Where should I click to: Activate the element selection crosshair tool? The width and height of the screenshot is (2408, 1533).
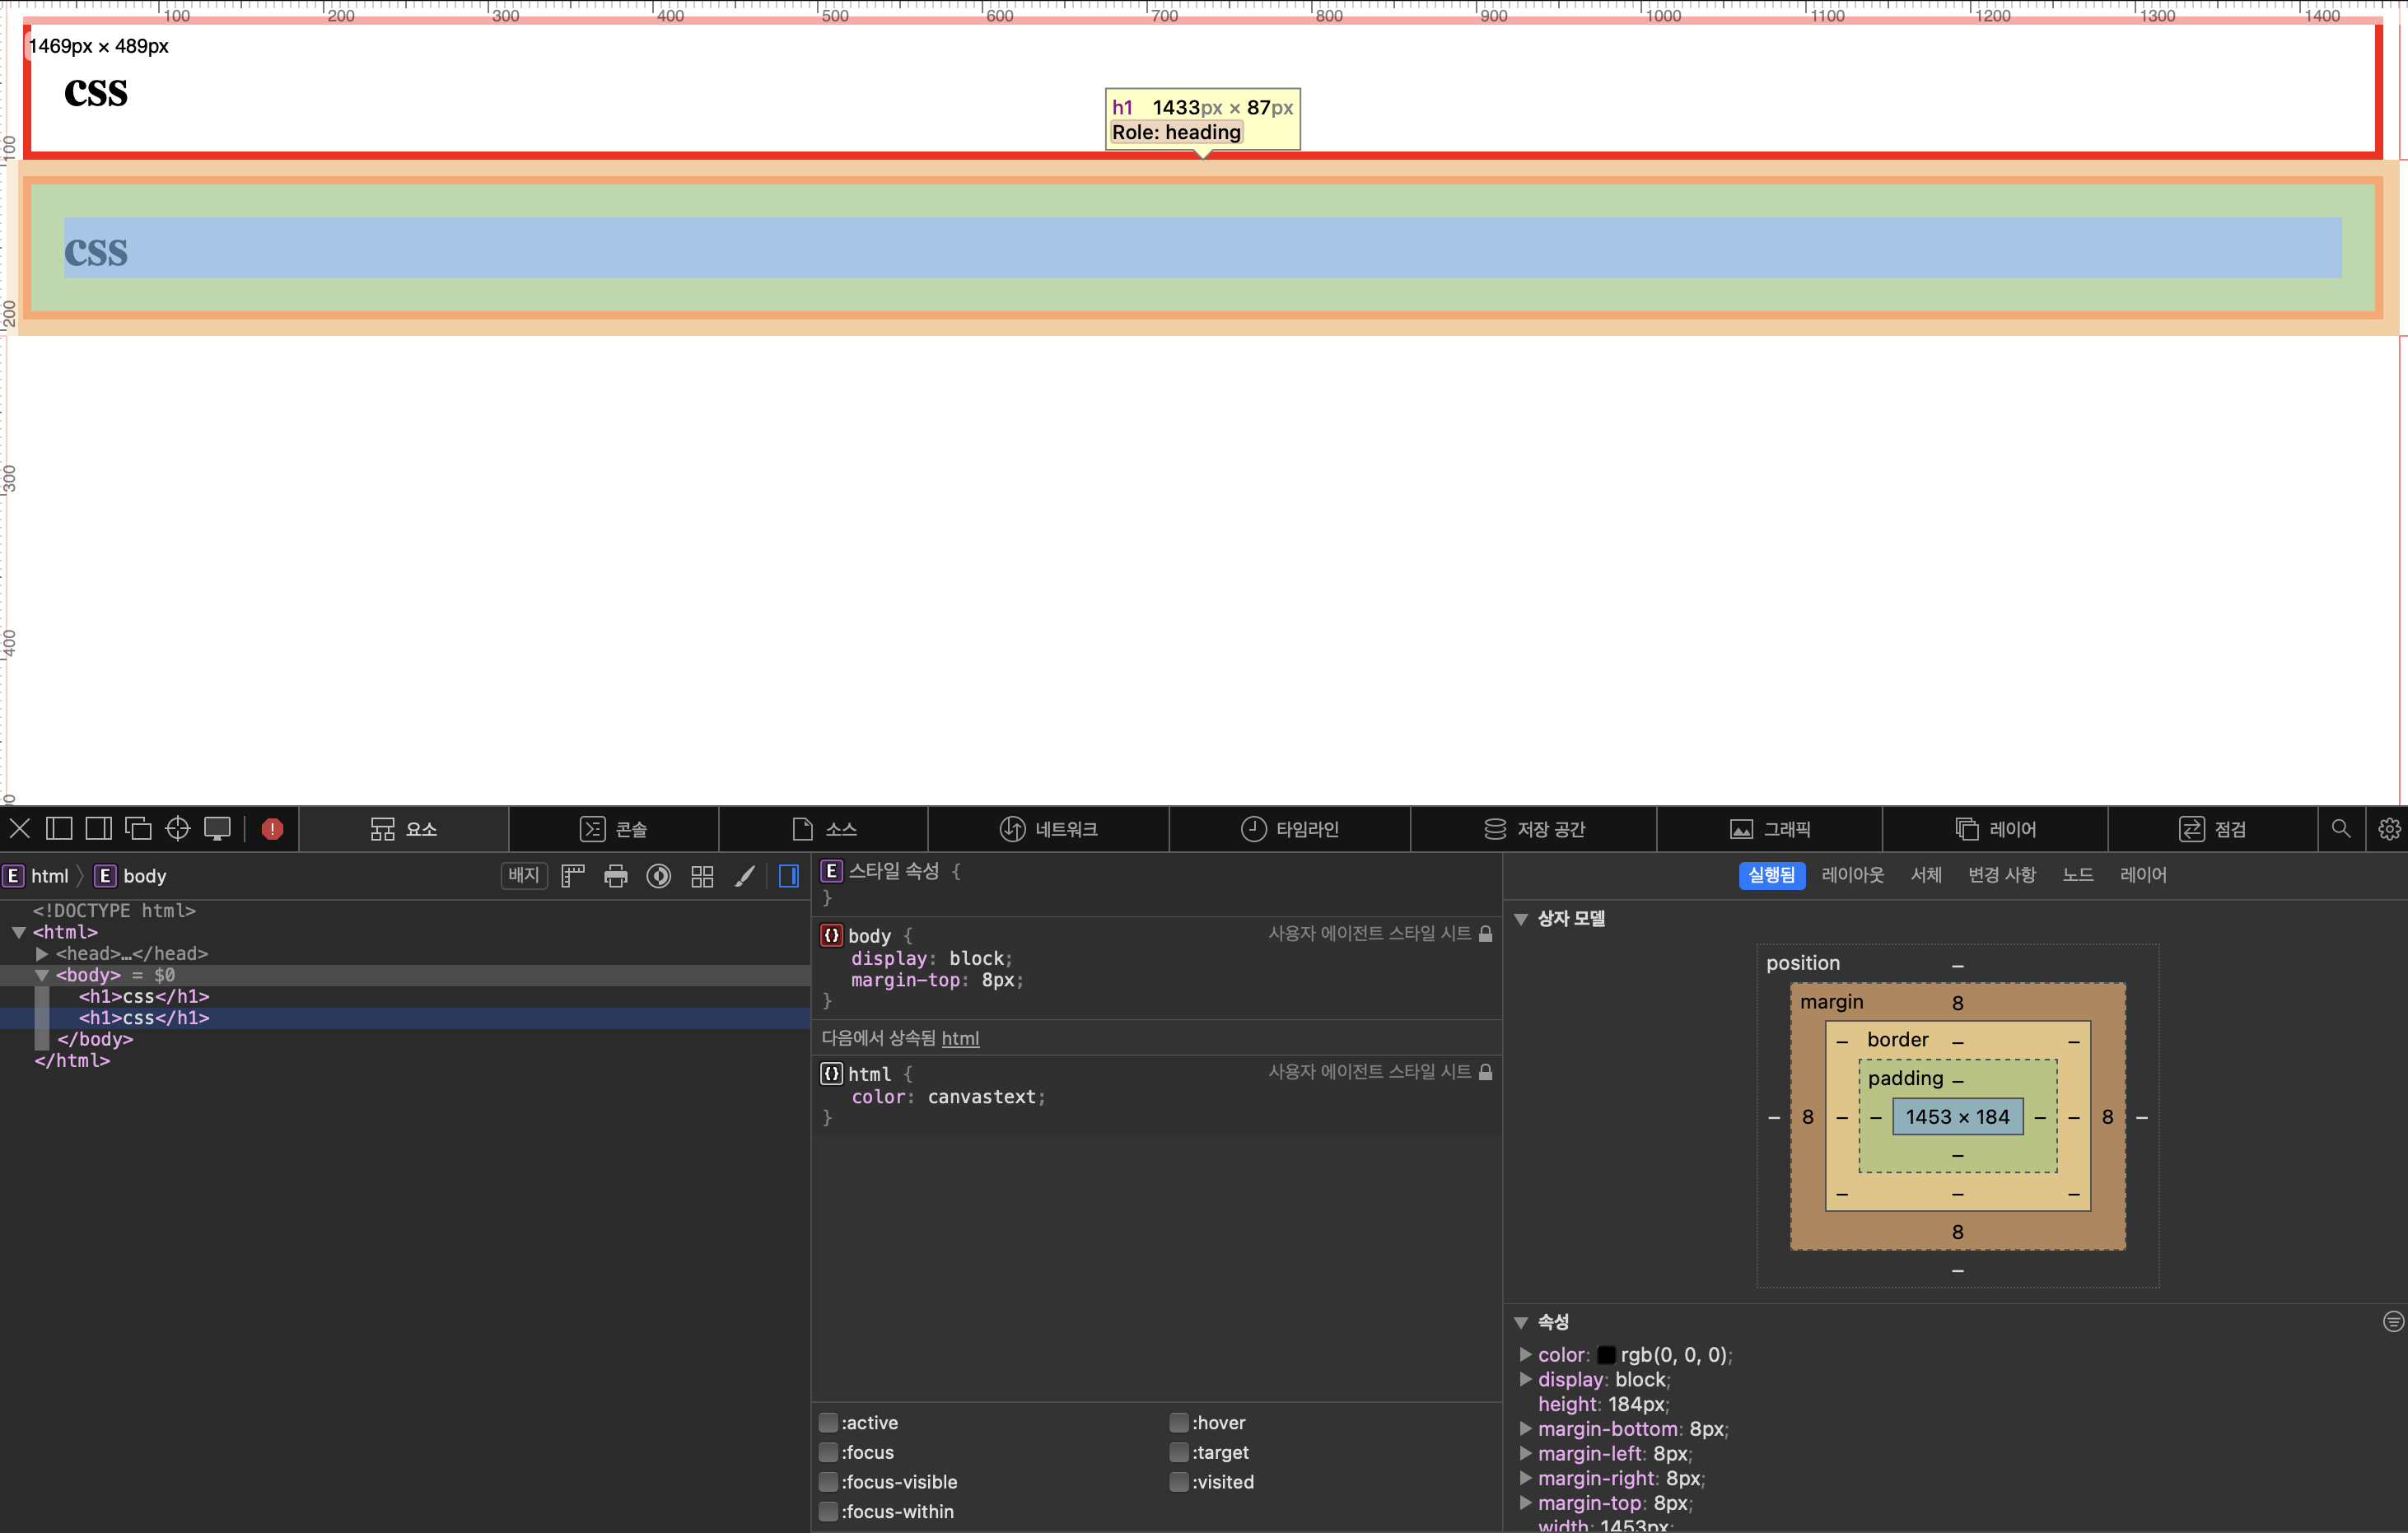[178, 828]
